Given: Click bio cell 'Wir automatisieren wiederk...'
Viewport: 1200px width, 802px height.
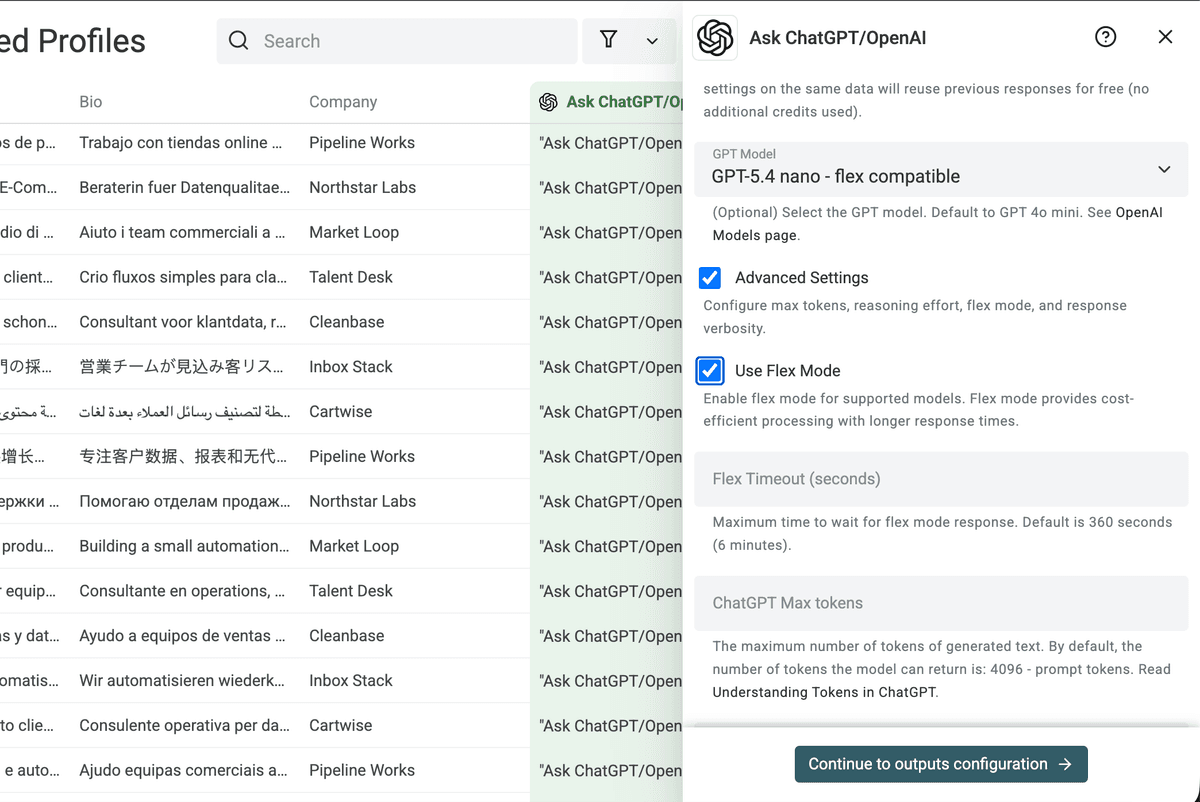Looking at the screenshot, I should (x=182, y=681).
